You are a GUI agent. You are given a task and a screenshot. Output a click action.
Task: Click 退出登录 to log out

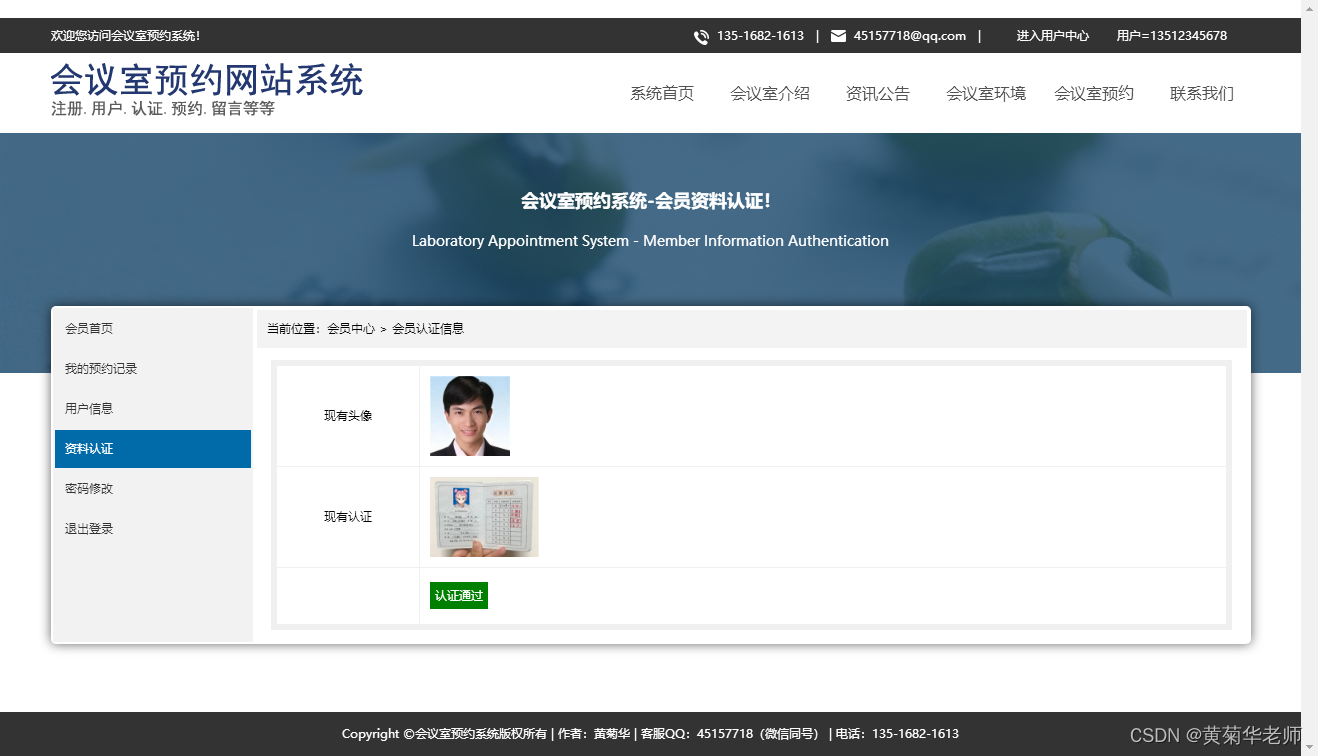(x=87, y=528)
